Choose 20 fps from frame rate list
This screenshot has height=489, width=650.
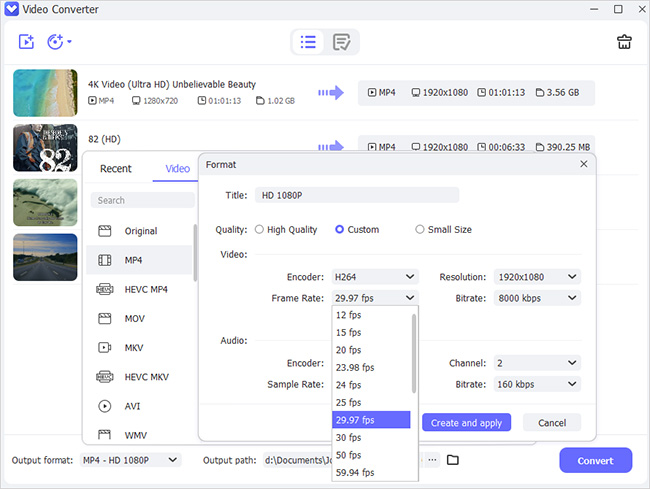[x=371, y=350]
